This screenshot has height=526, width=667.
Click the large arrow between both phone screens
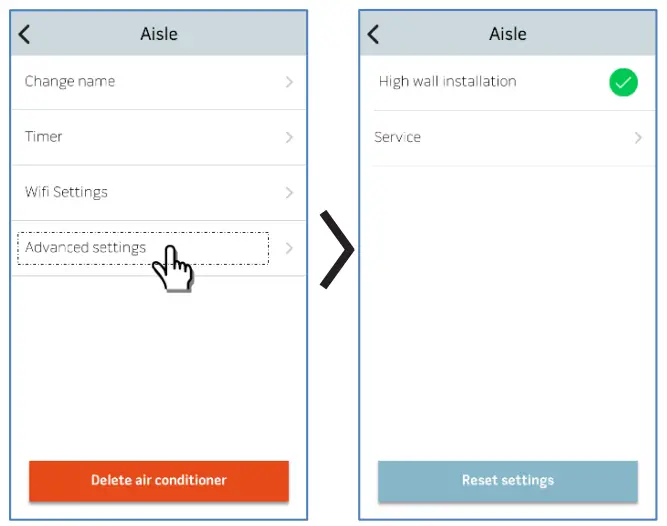tap(336, 250)
